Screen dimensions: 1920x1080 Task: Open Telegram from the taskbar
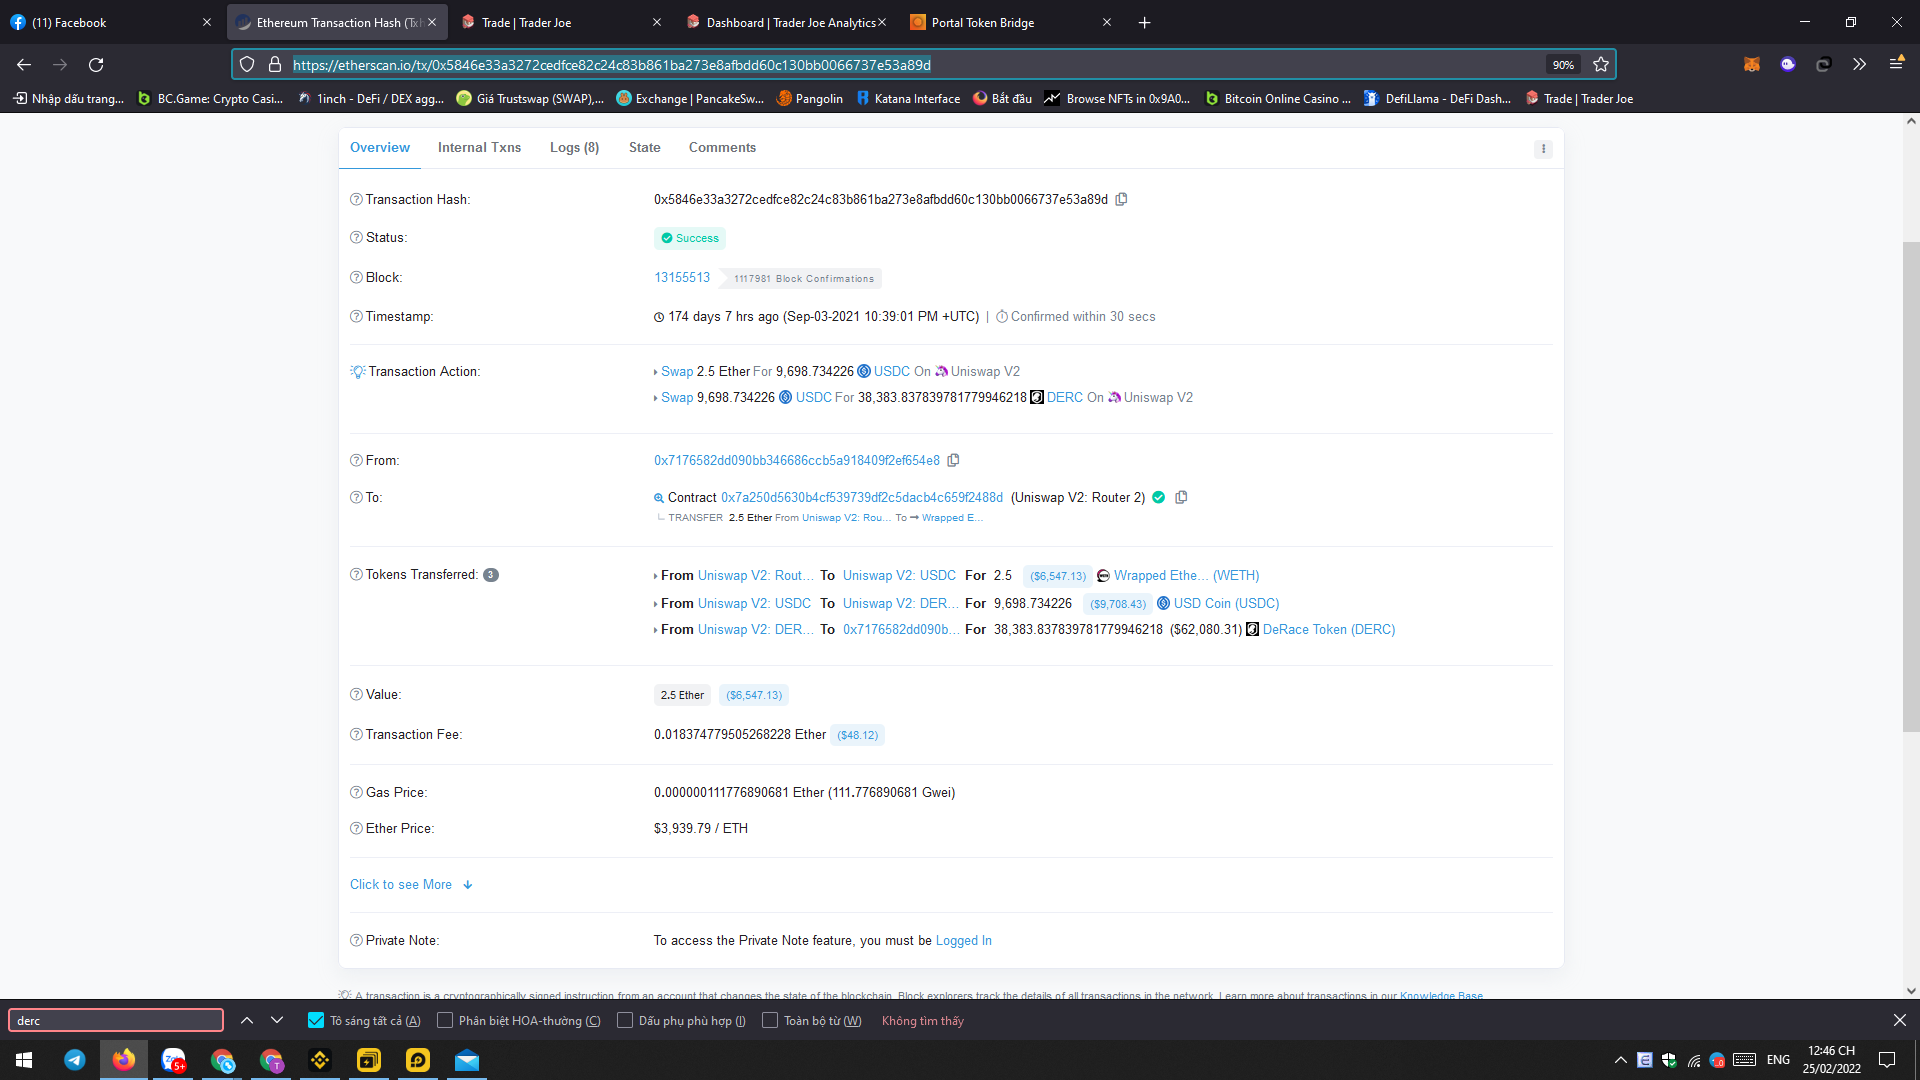[75, 1060]
